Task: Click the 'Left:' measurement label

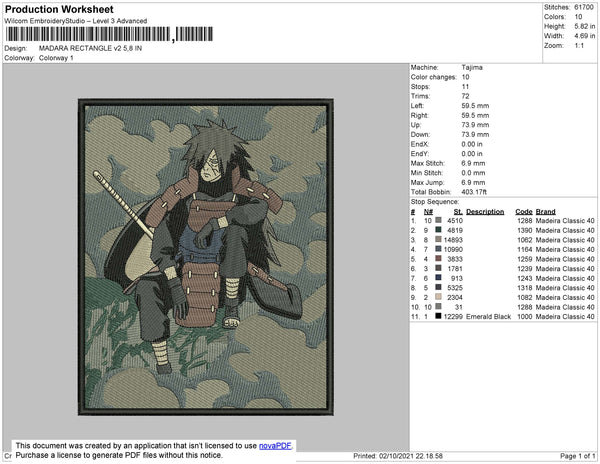Action: coord(417,106)
